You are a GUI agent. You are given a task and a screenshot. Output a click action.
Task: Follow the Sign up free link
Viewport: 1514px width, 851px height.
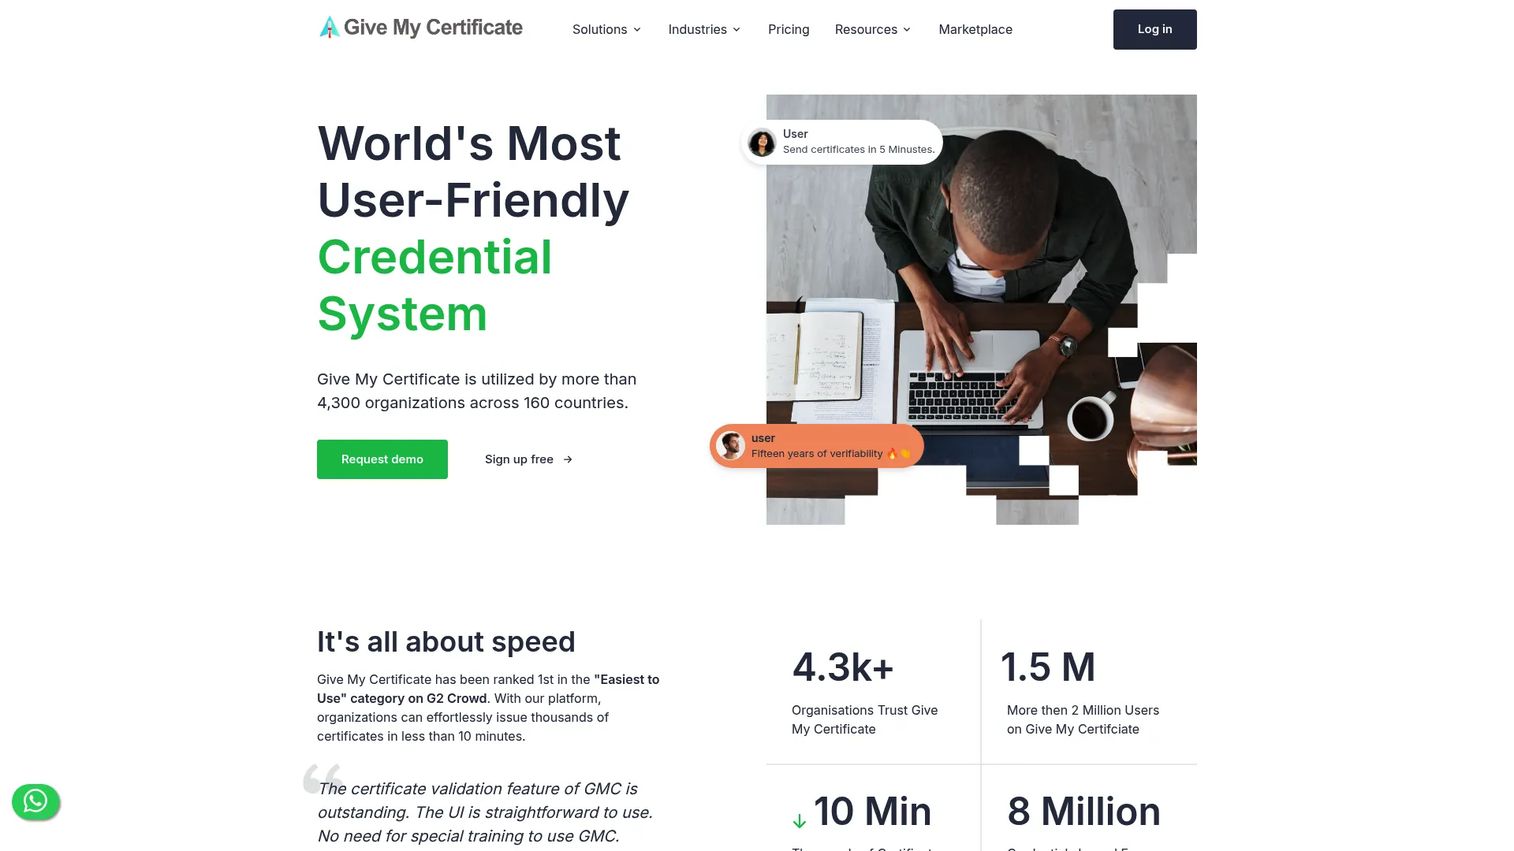tap(528, 459)
